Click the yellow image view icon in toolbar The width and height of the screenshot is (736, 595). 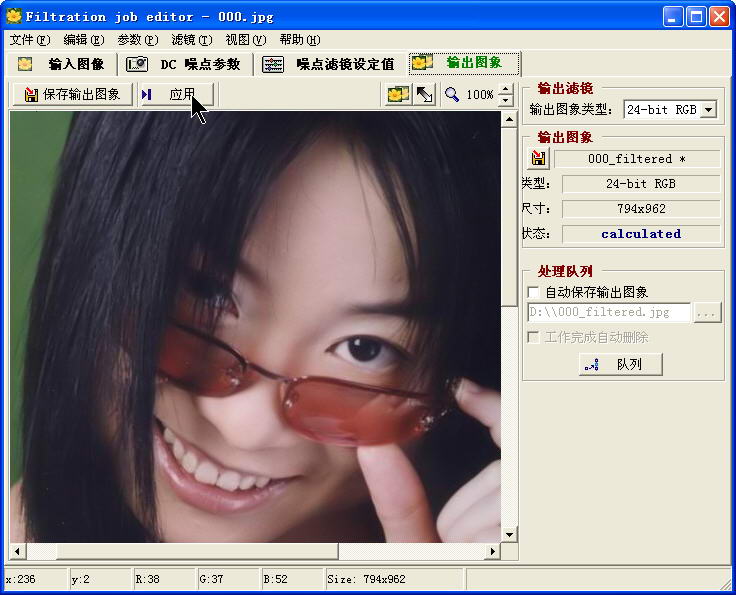click(399, 94)
